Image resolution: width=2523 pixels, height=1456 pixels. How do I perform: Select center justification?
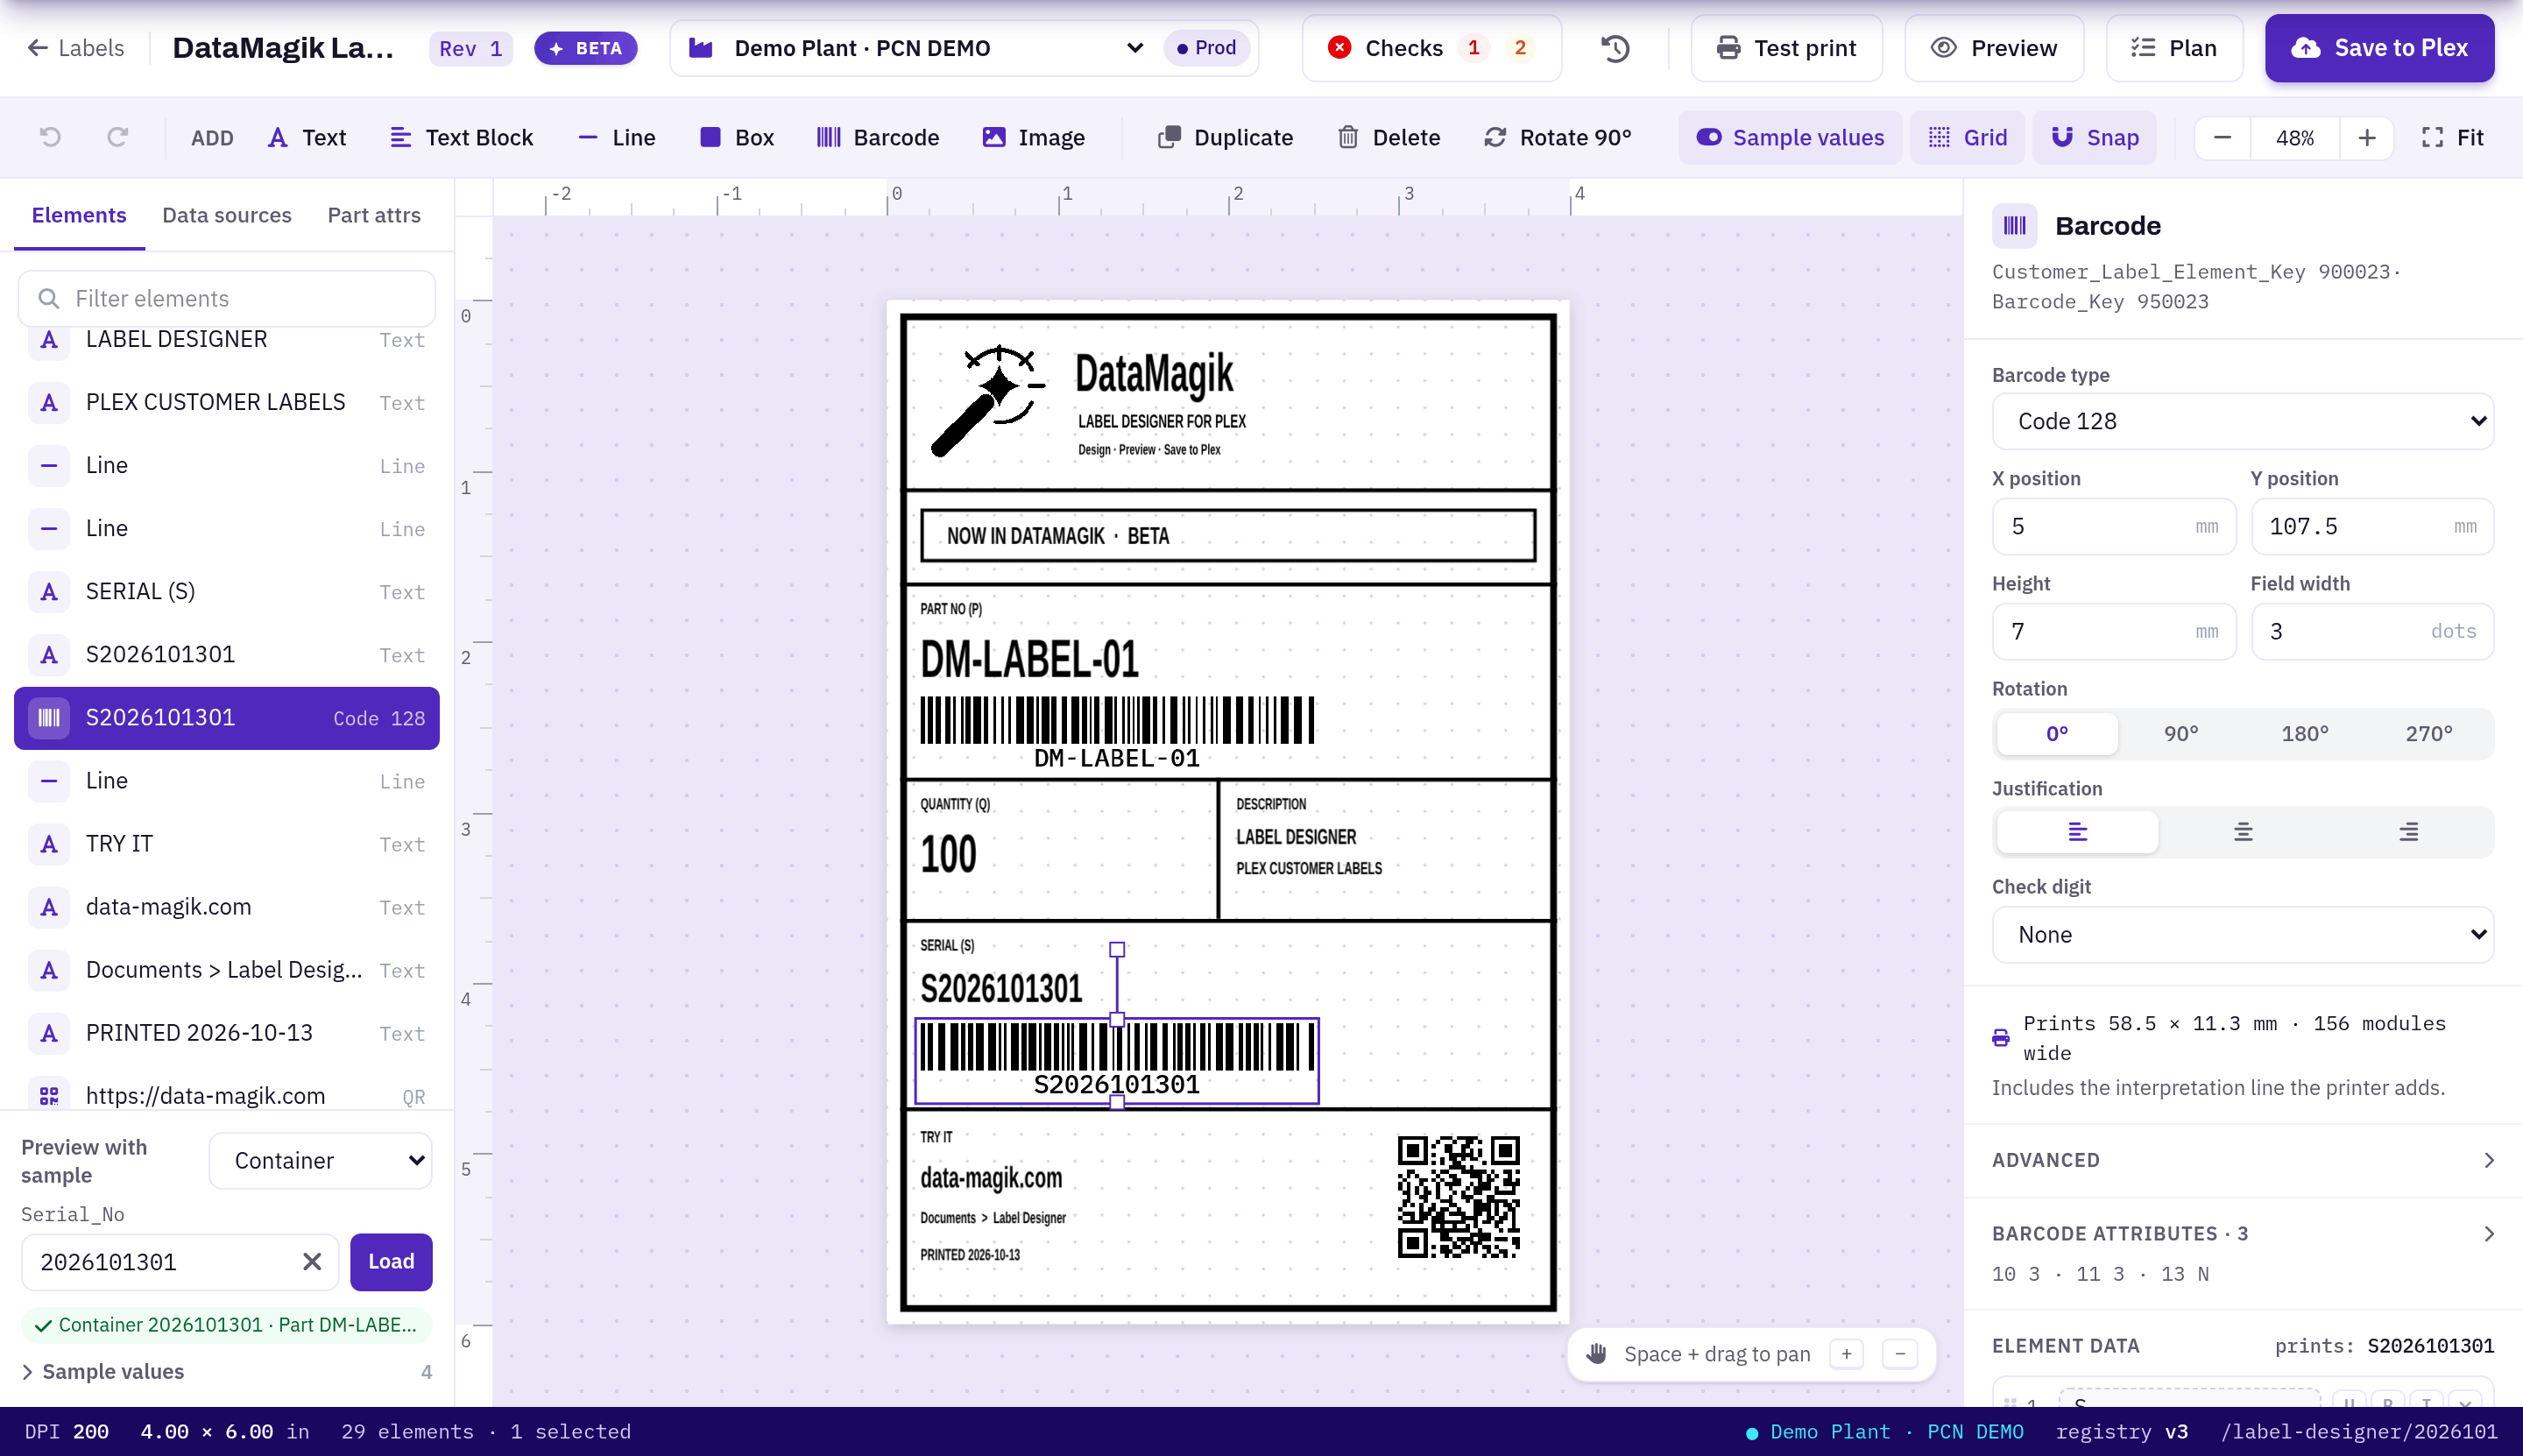pyautogui.click(x=2243, y=831)
